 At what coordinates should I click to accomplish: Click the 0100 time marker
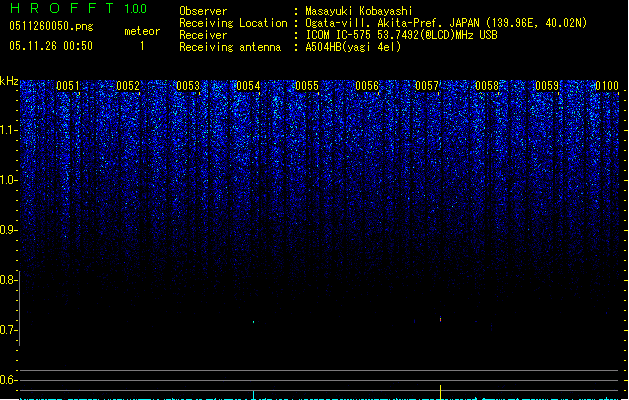607,86
